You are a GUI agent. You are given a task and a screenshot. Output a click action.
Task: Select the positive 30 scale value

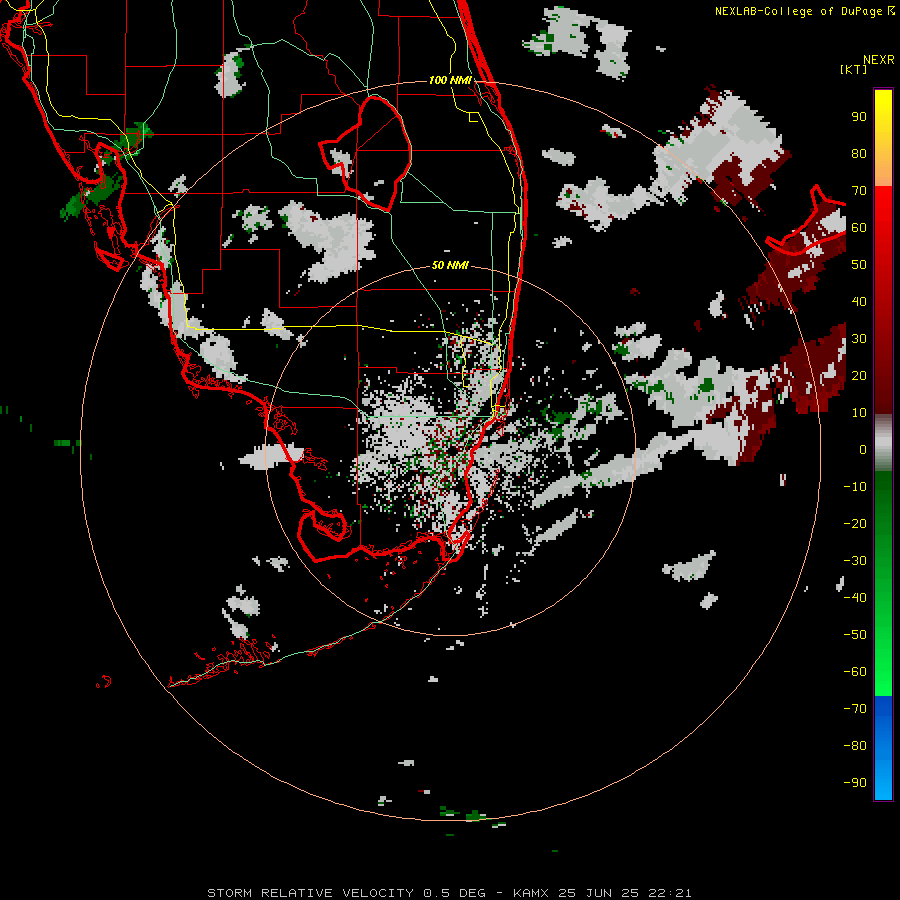(x=859, y=339)
